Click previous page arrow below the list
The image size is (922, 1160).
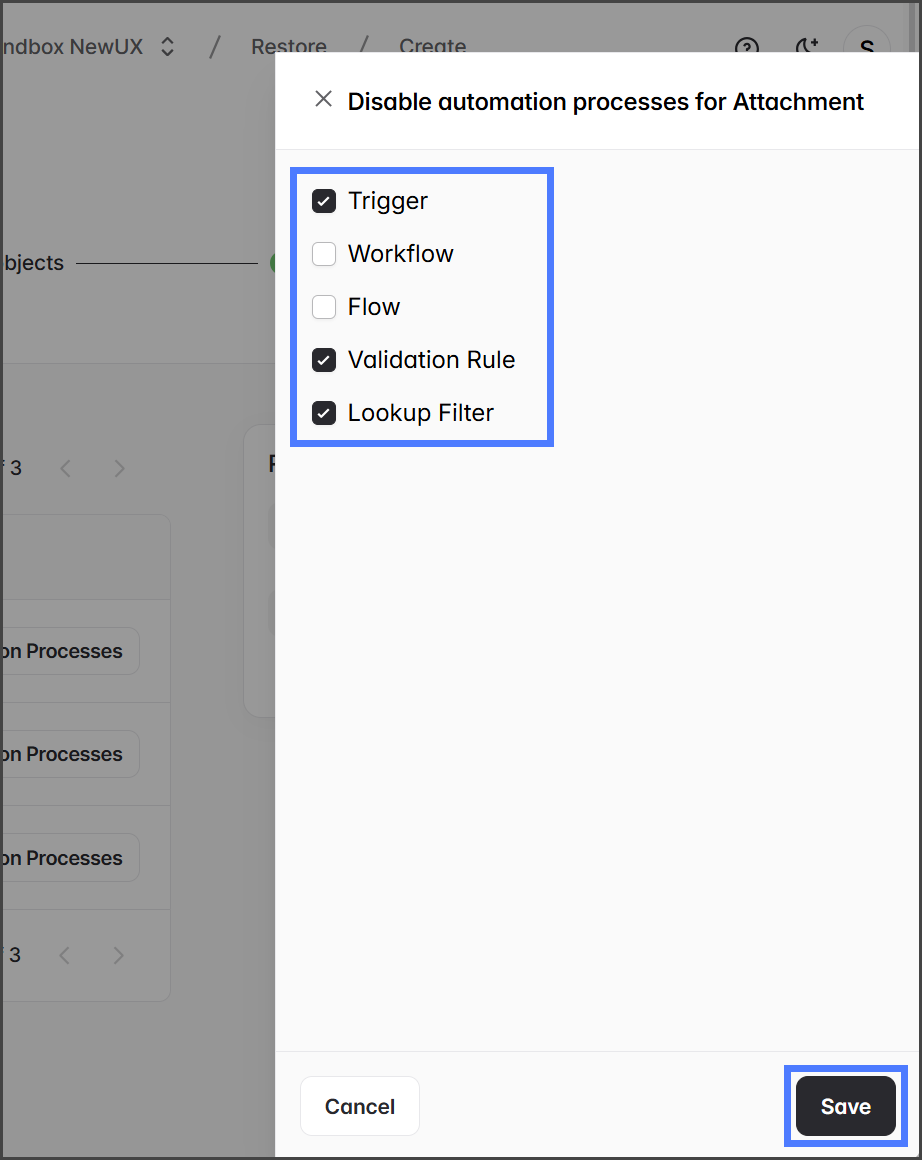[x=66, y=955]
